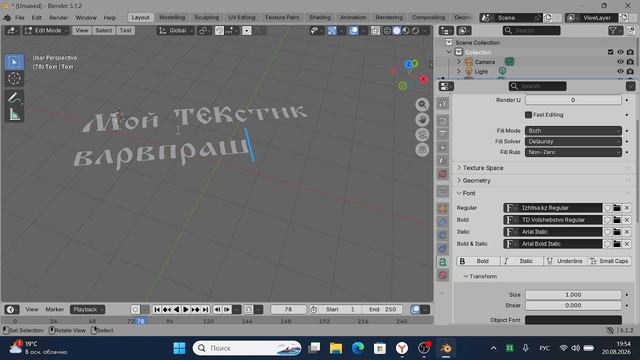Adjust the Shear value slider
This screenshot has height=360, width=640.
click(573, 305)
